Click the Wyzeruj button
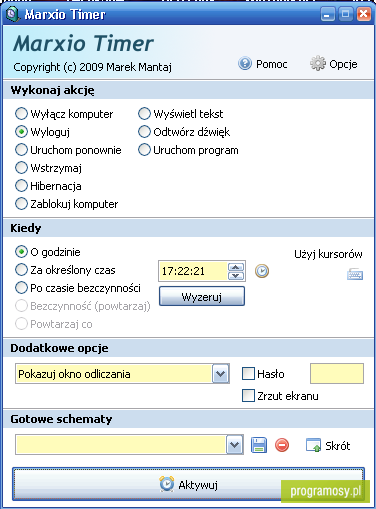The height and width of the screenshot is (509, 376). (202, 296)
